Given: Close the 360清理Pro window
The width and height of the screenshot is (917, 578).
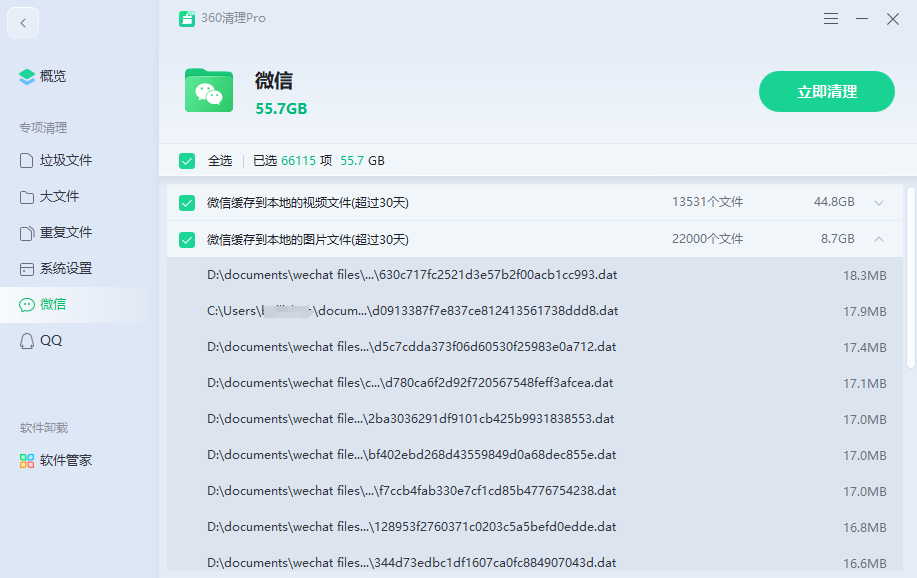Looking at the screenshot, I should 892,19.
